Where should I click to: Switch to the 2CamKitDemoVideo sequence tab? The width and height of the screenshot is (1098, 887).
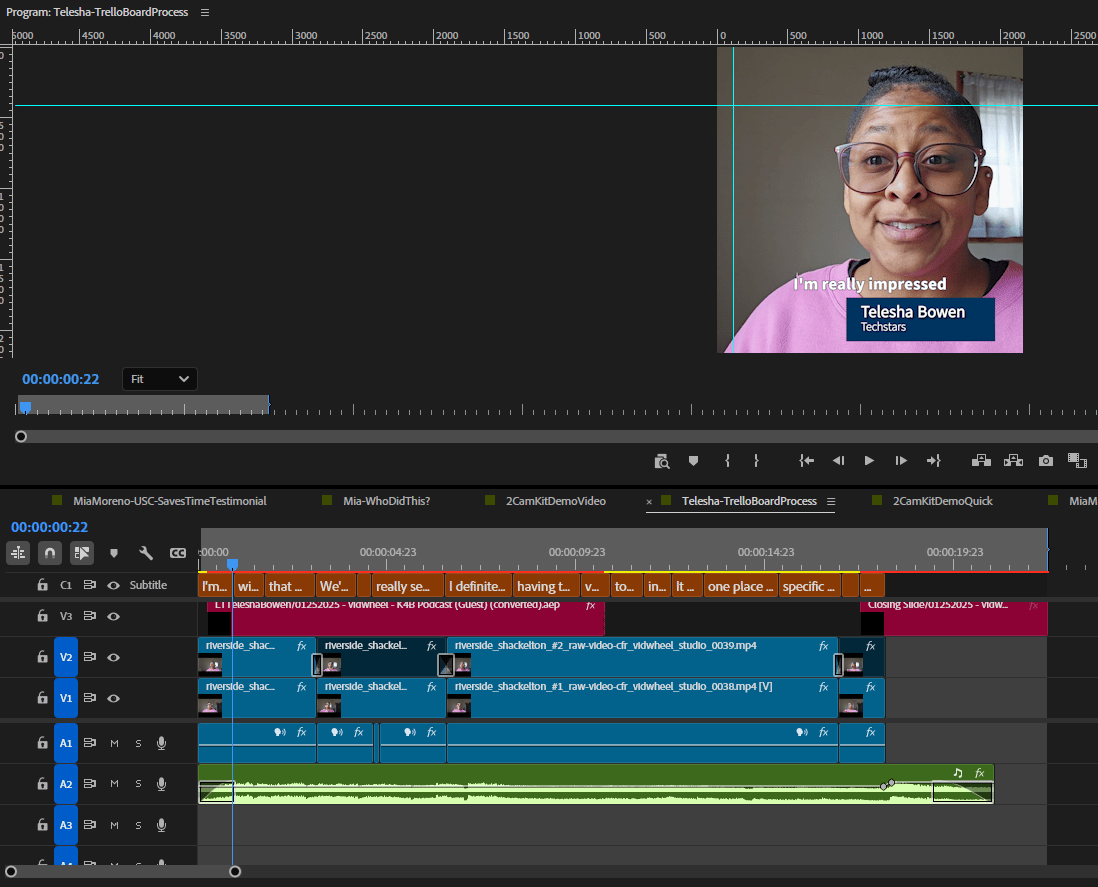[556, 501]
